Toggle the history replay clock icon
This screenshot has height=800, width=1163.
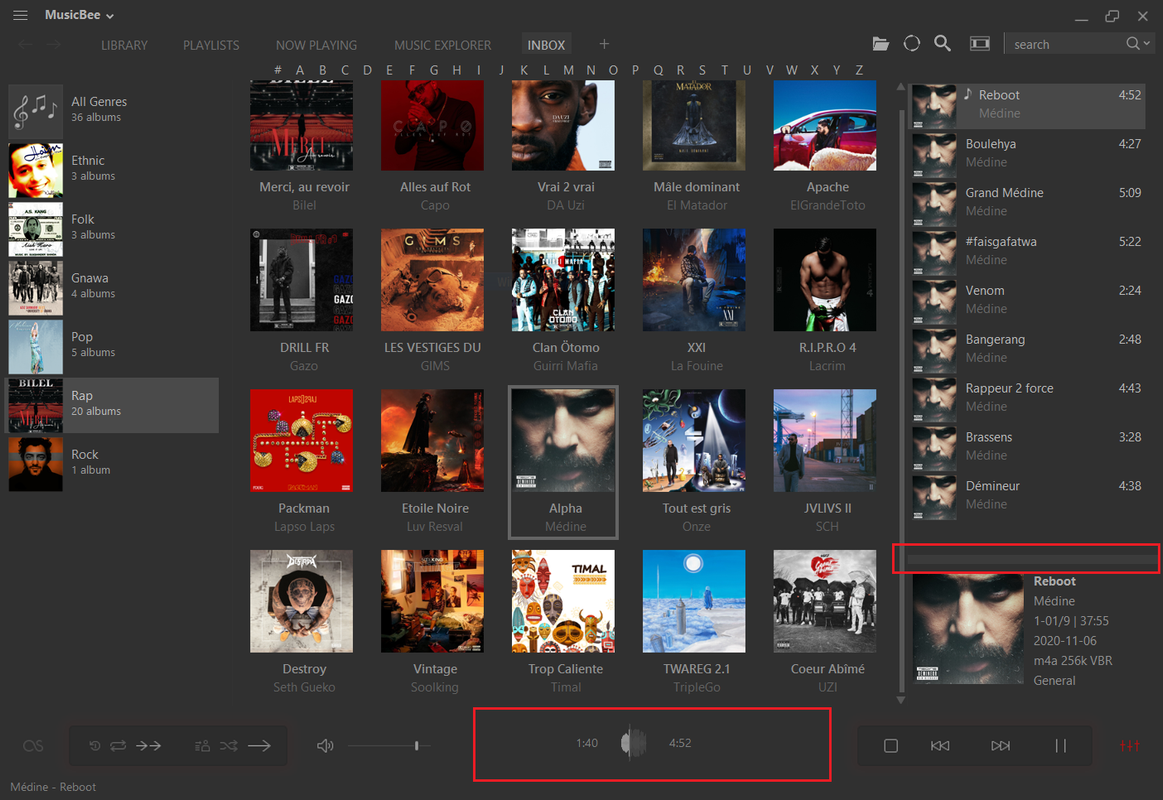[94, 746]
